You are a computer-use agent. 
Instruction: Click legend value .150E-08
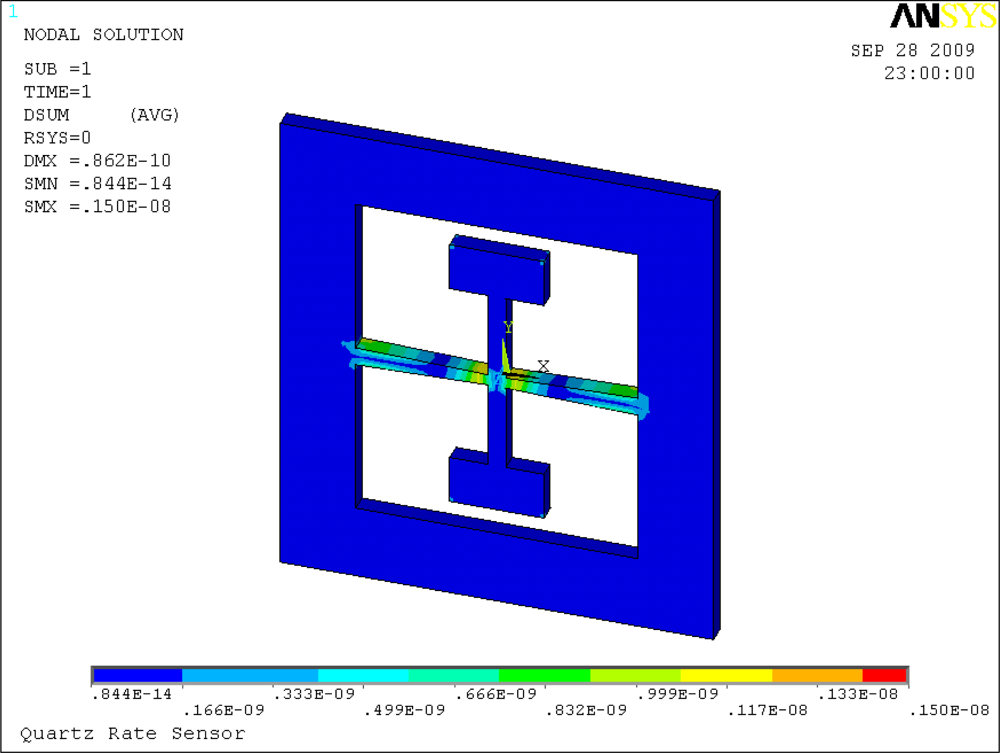pos(949,710)
